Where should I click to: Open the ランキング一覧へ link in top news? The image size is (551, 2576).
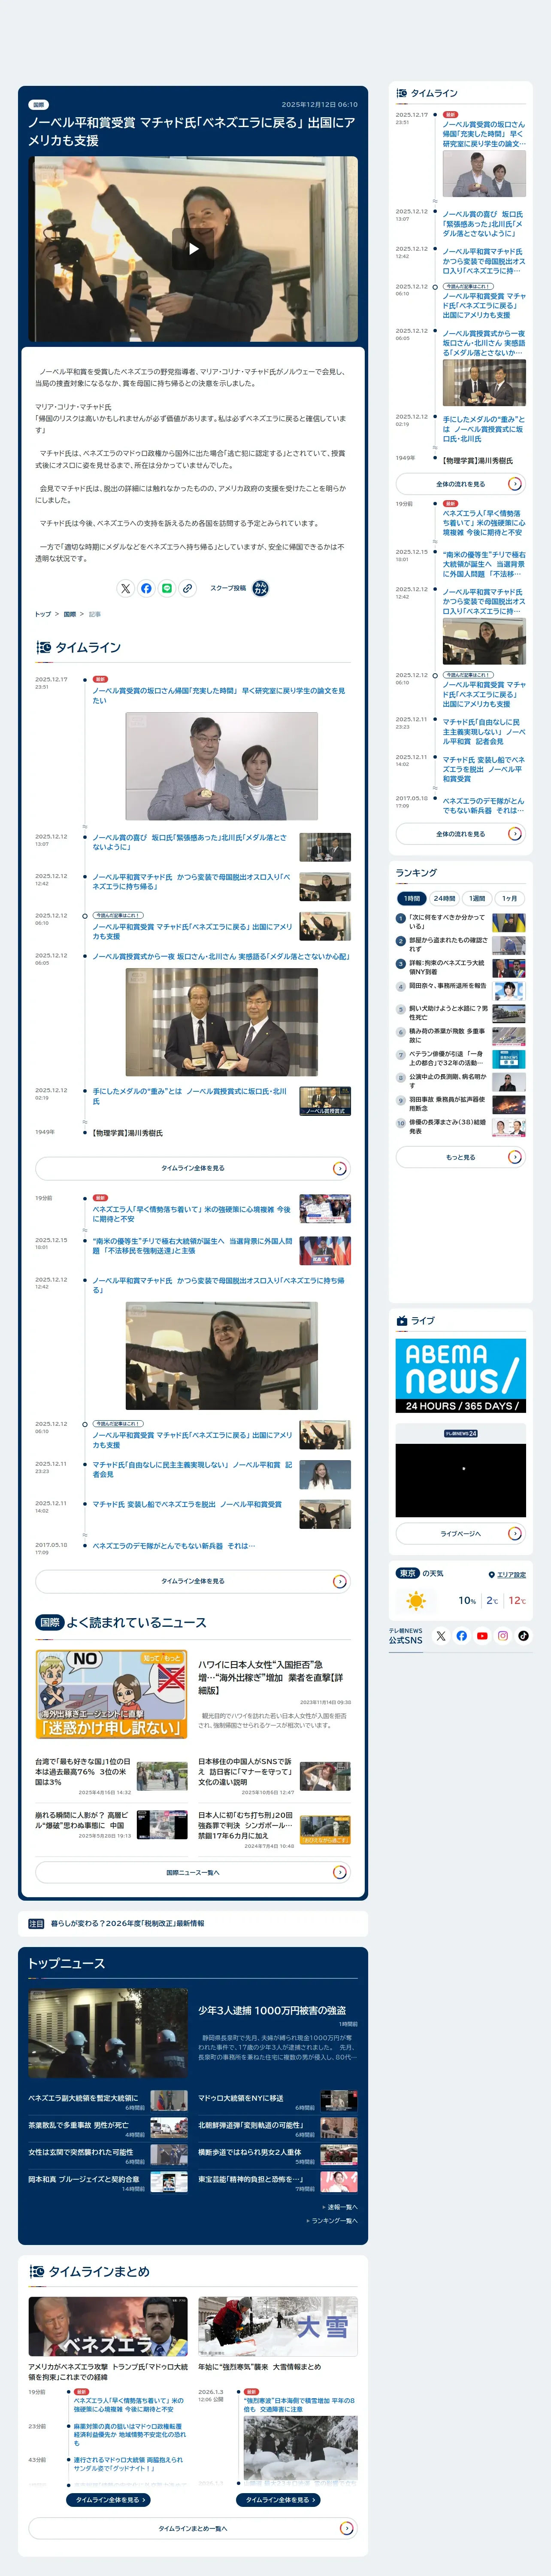coord(332,2220)
